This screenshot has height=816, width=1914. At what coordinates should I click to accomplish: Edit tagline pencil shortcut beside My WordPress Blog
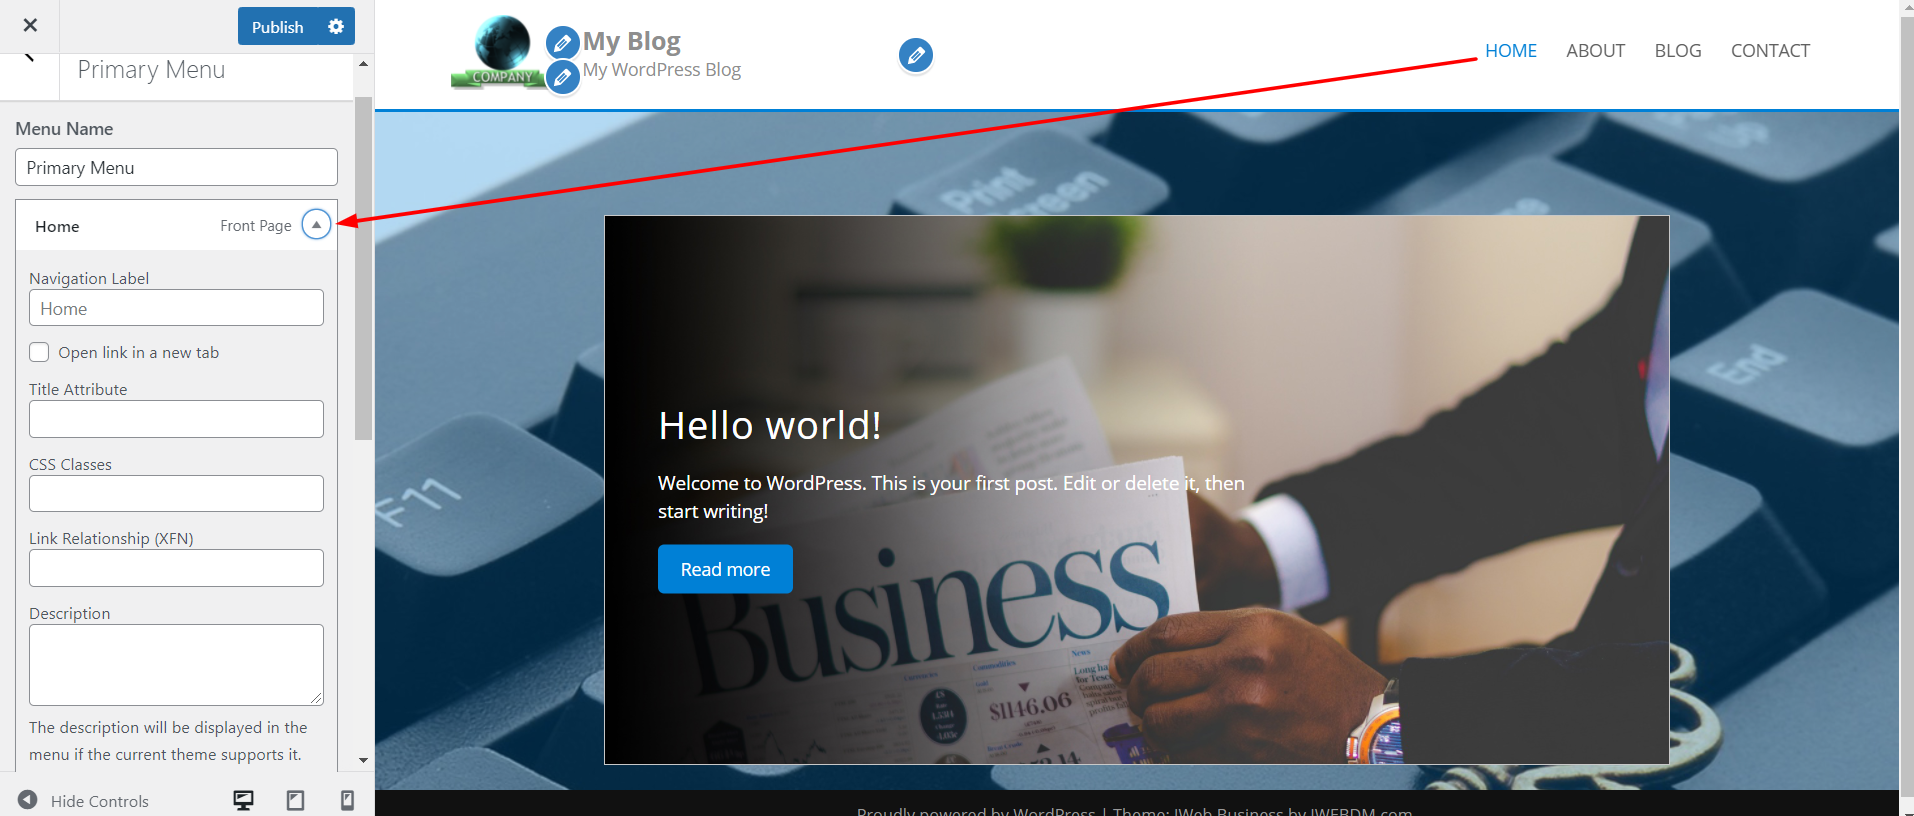[563, 77]
